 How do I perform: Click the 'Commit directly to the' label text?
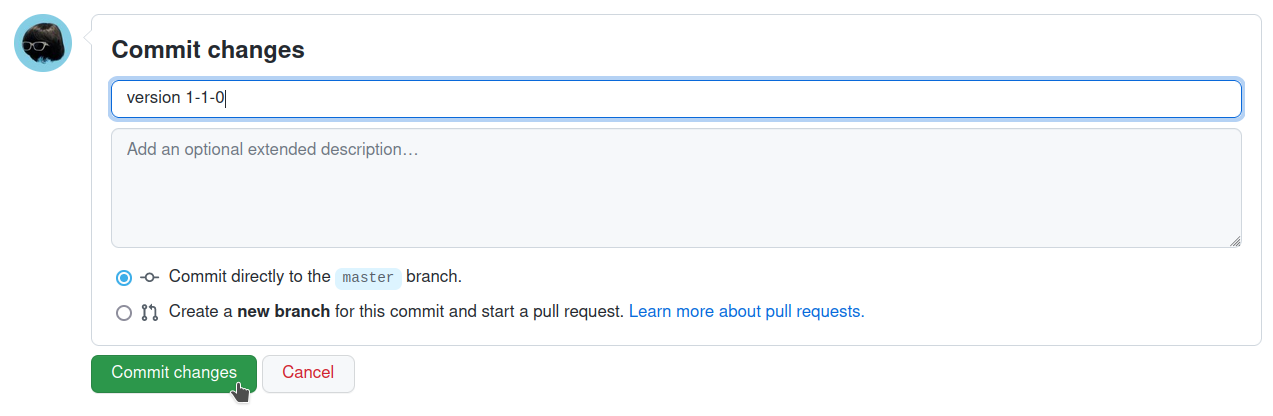[x=249, y=276]
